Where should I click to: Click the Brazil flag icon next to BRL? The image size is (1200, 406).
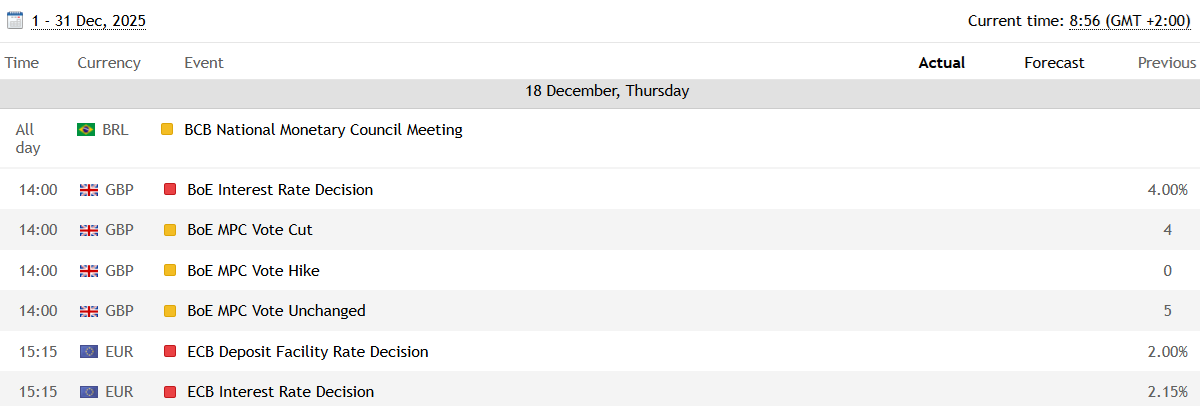86,130
